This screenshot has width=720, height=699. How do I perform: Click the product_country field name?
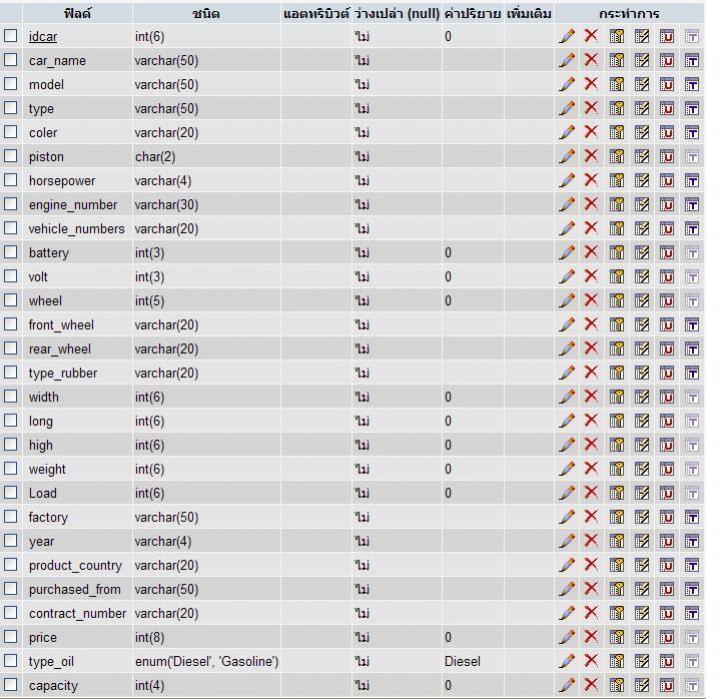75,565
